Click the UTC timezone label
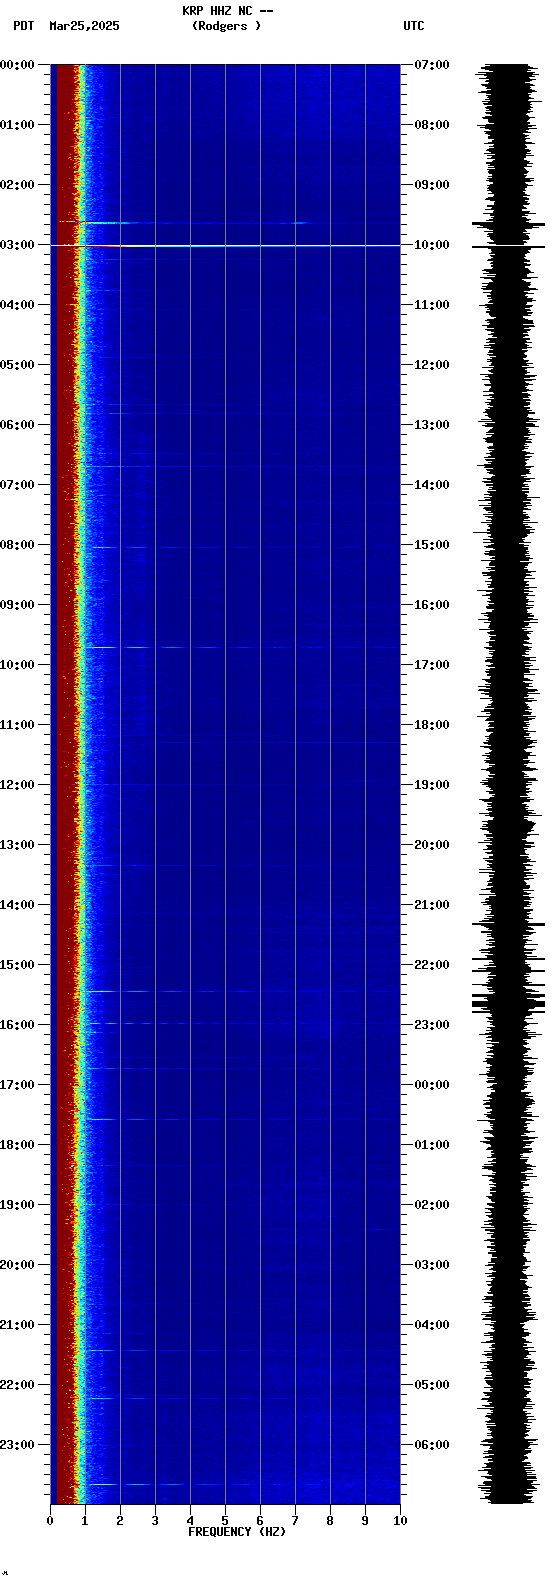The image size is (552, 1584). tap(413, 26)
